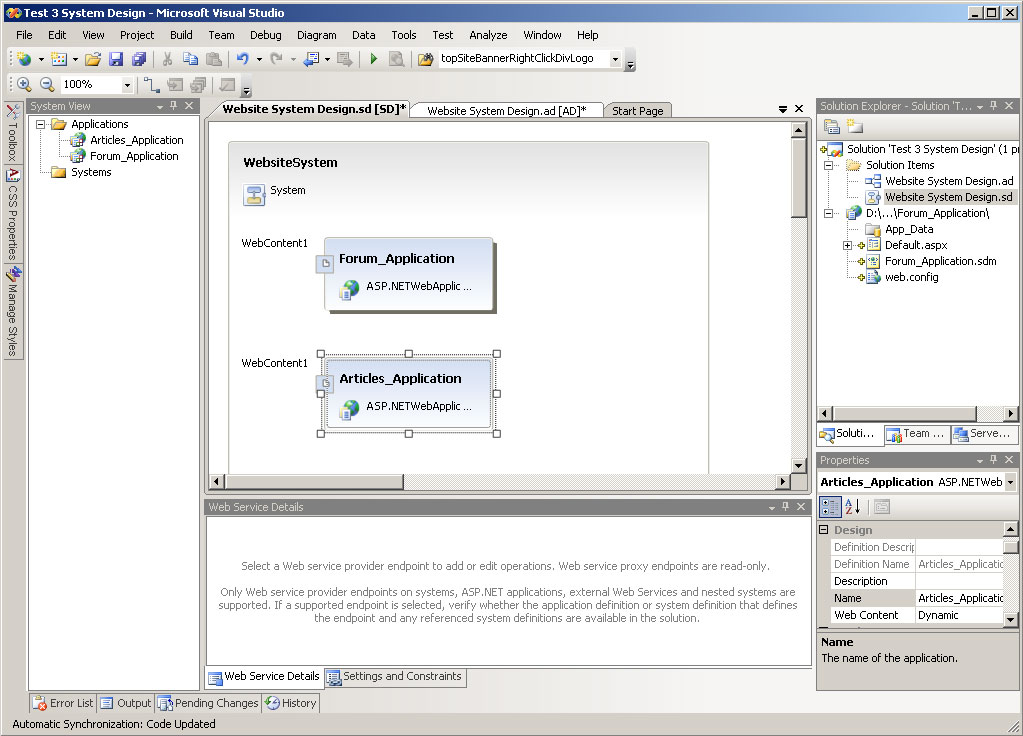
Task: Toggle auto-hide pin on Properties panel
Action: tap(994, 460)
